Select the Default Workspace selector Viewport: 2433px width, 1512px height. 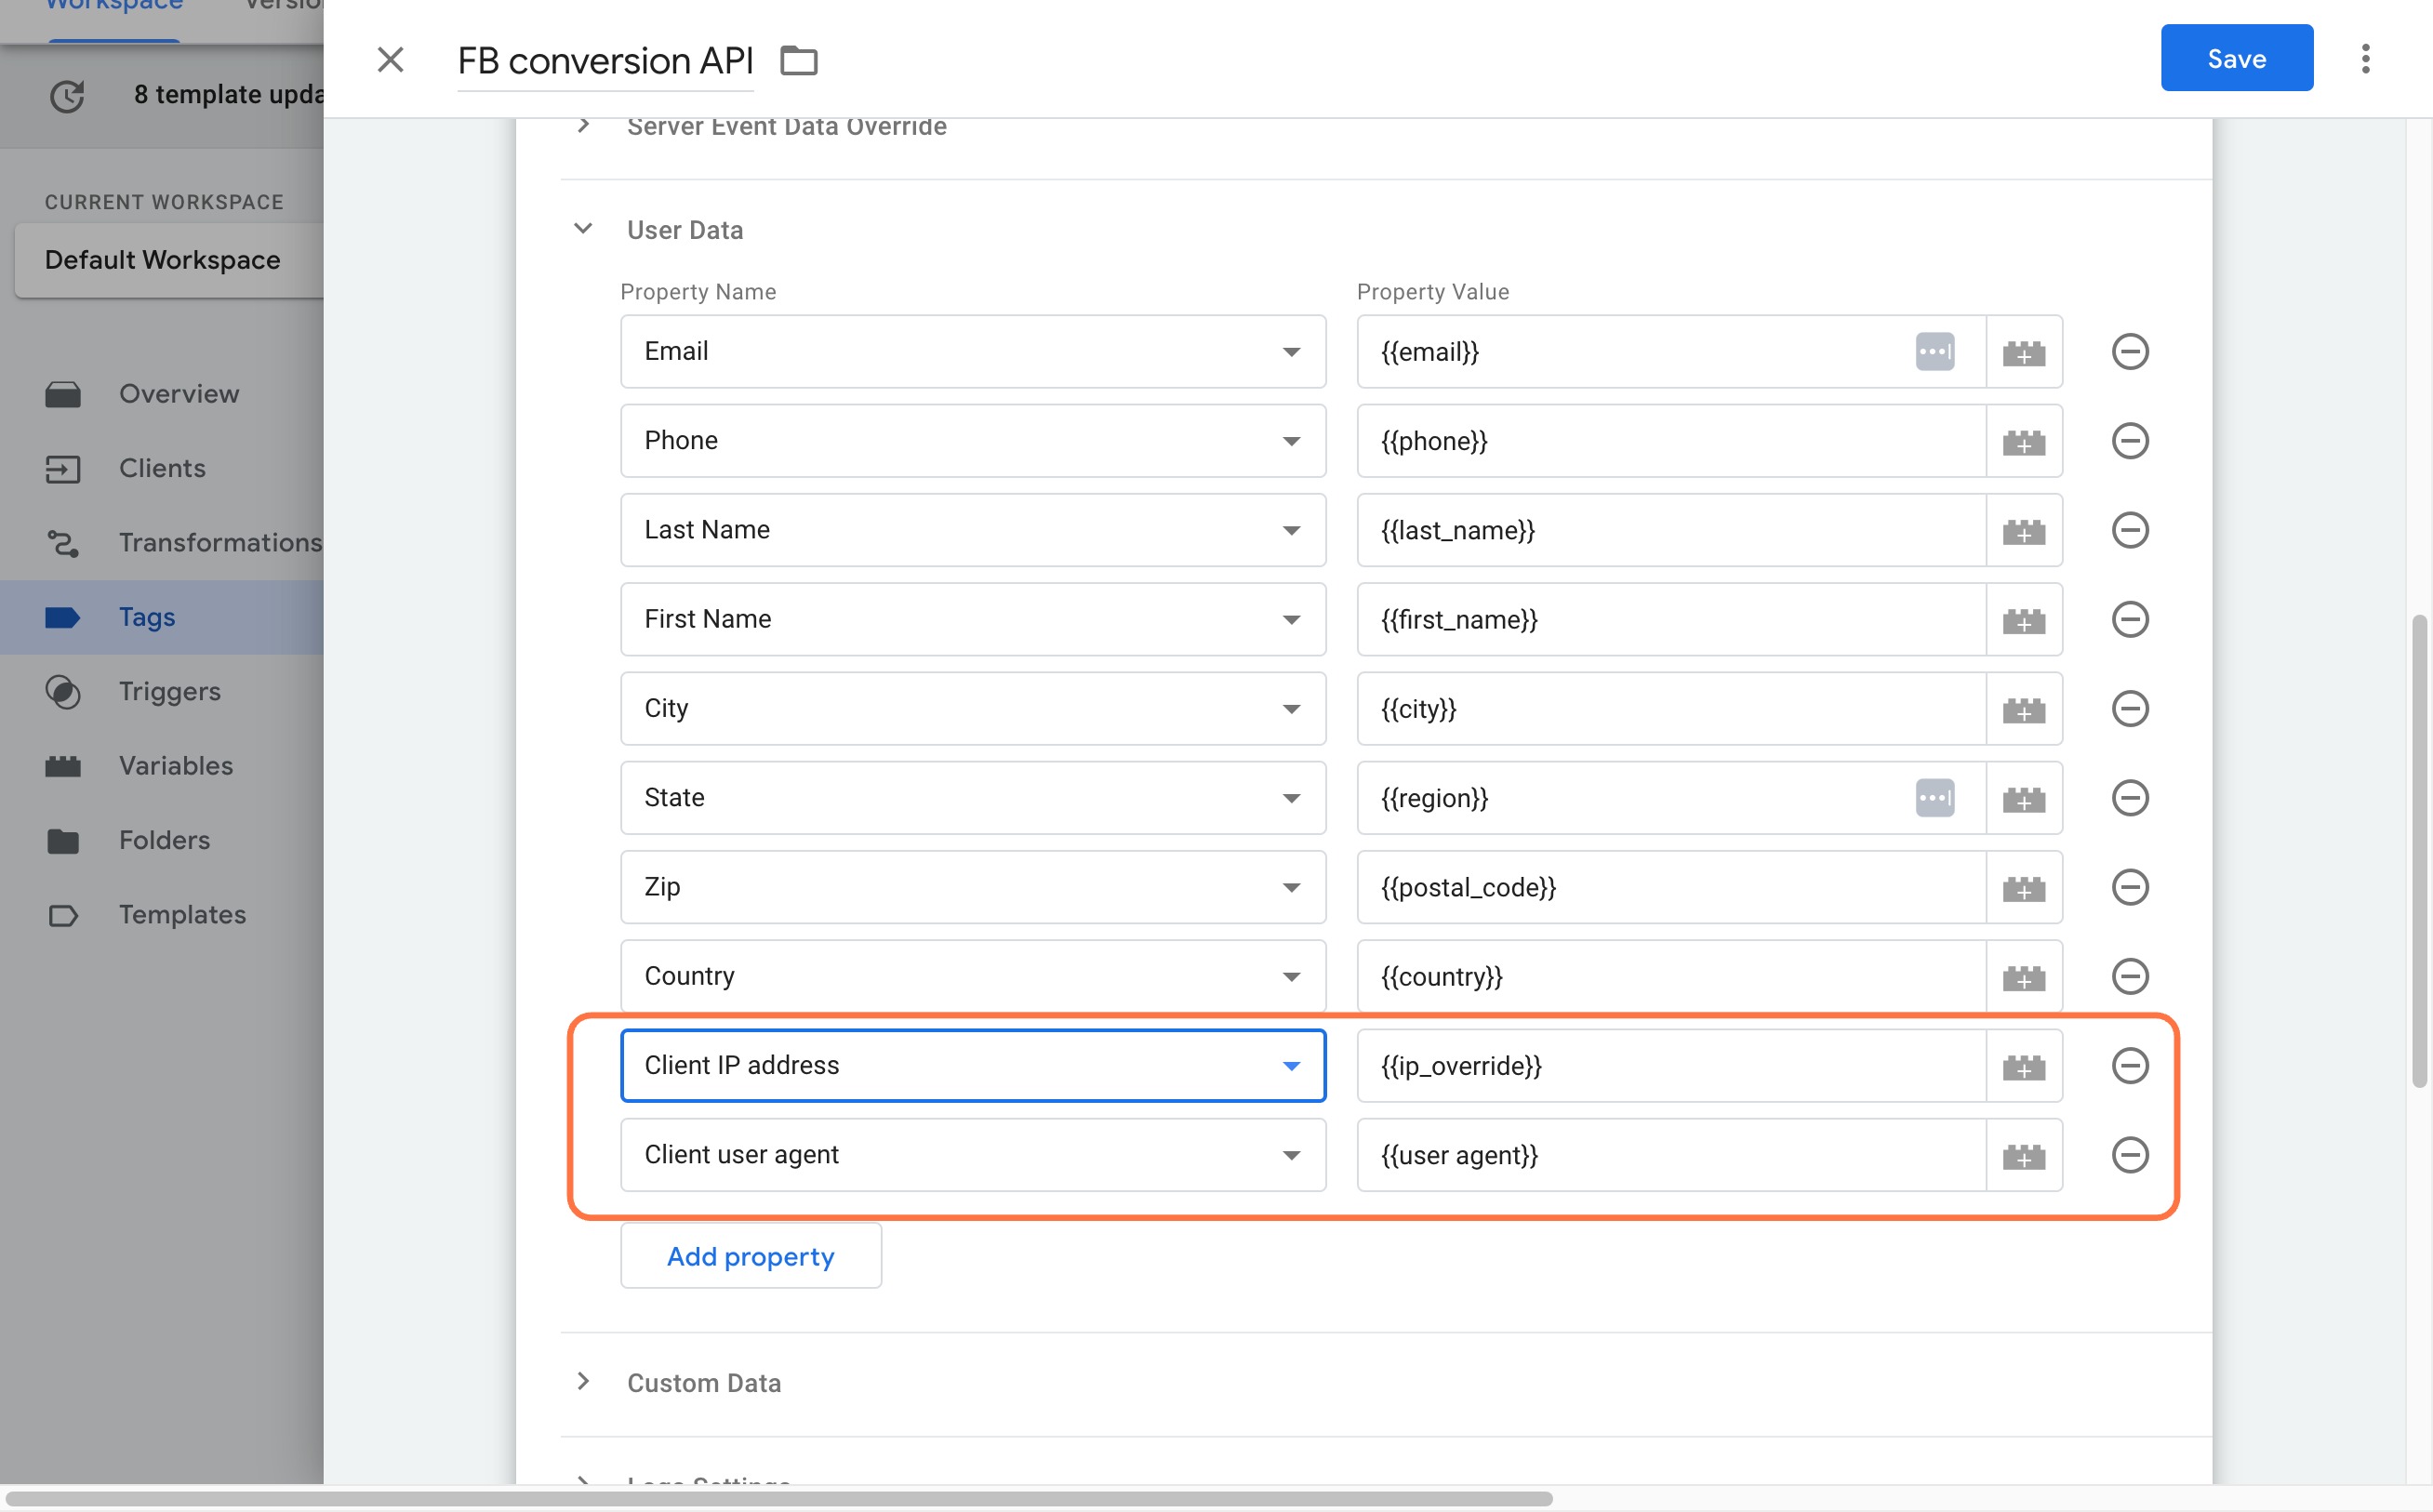click(169, 260)
